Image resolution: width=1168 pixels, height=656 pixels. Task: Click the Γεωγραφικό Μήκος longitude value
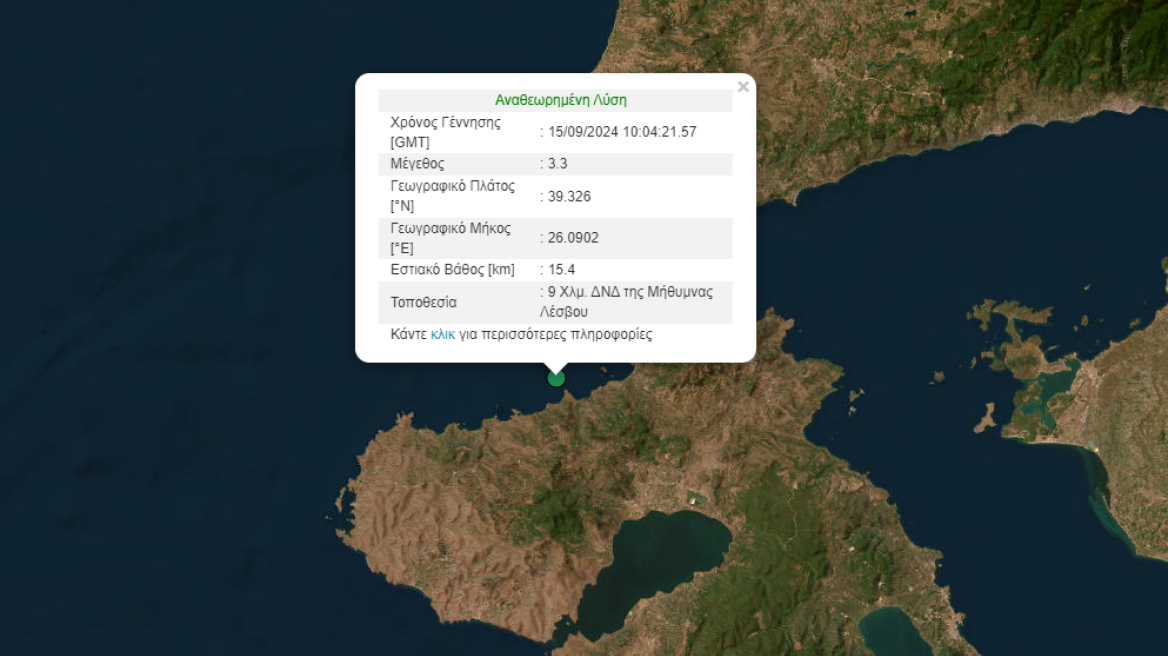coord(573,238)
